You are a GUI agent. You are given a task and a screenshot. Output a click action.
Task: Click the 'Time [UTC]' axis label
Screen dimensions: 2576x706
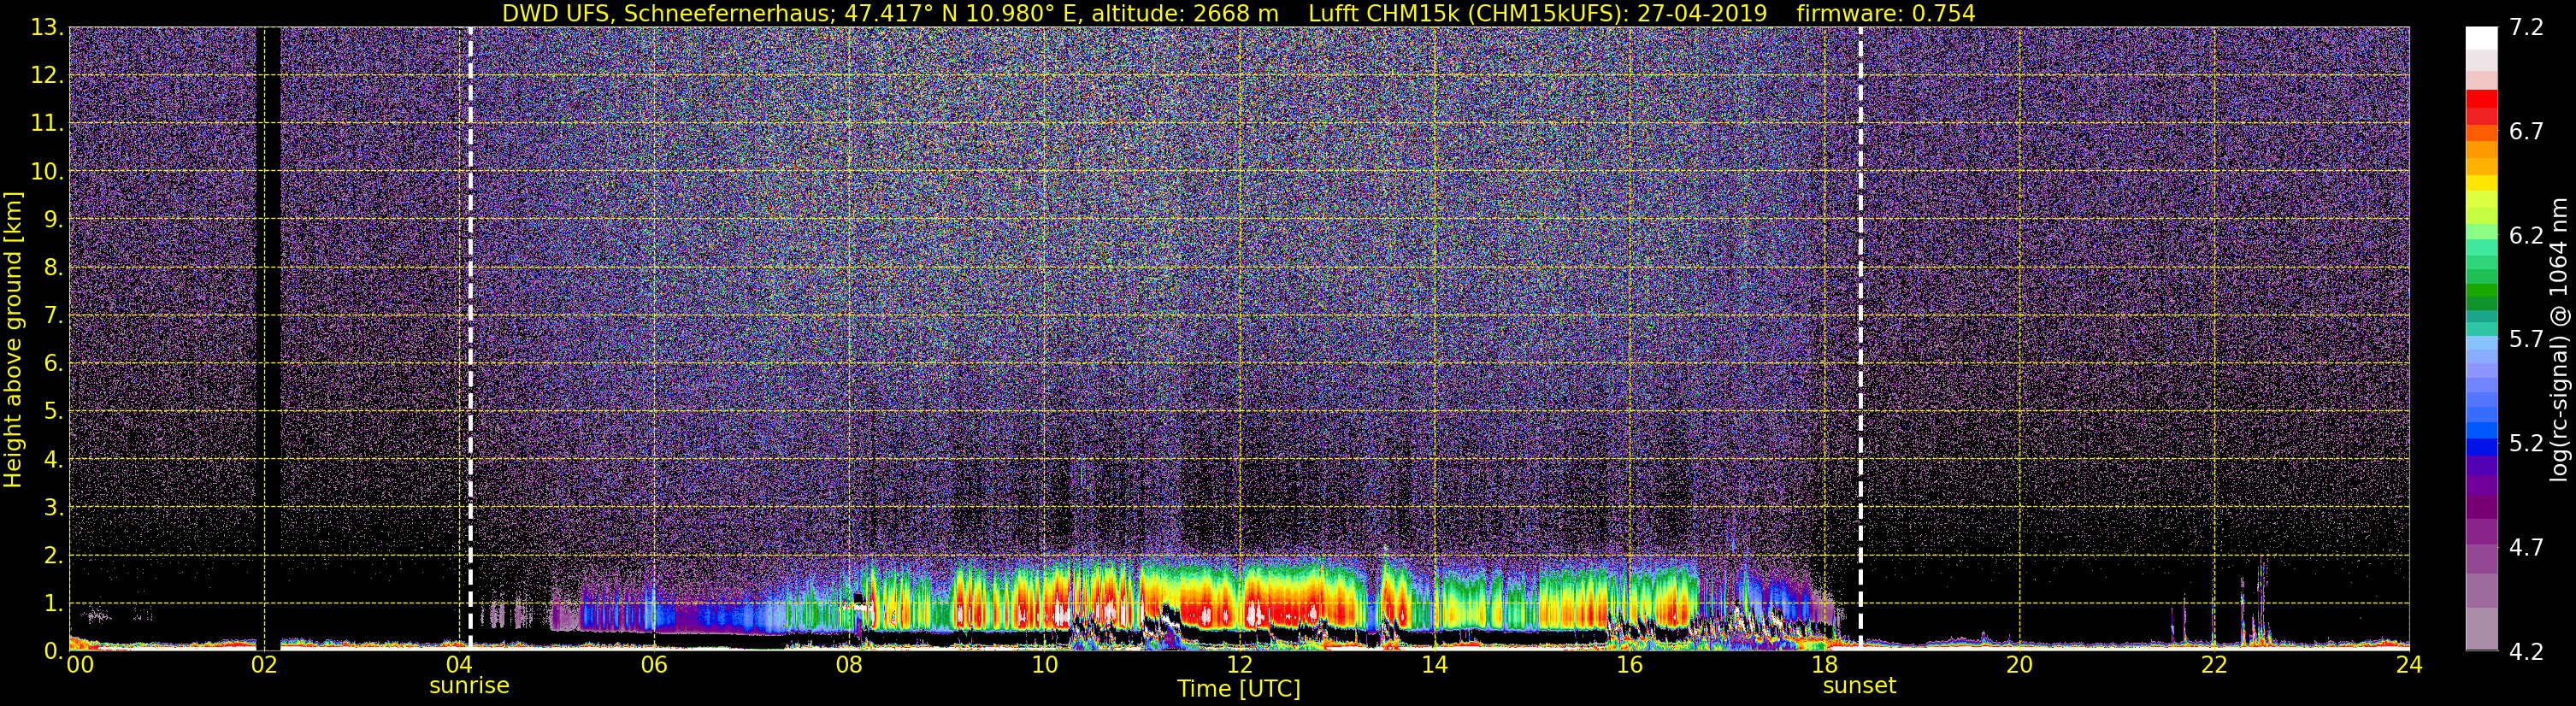(1238, 688)
